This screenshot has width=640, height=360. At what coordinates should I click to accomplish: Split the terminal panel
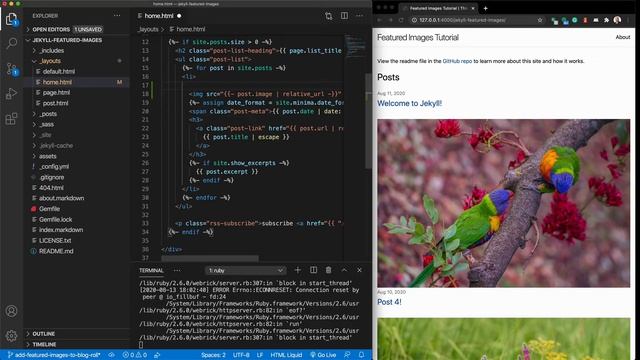tap(313, 270)
